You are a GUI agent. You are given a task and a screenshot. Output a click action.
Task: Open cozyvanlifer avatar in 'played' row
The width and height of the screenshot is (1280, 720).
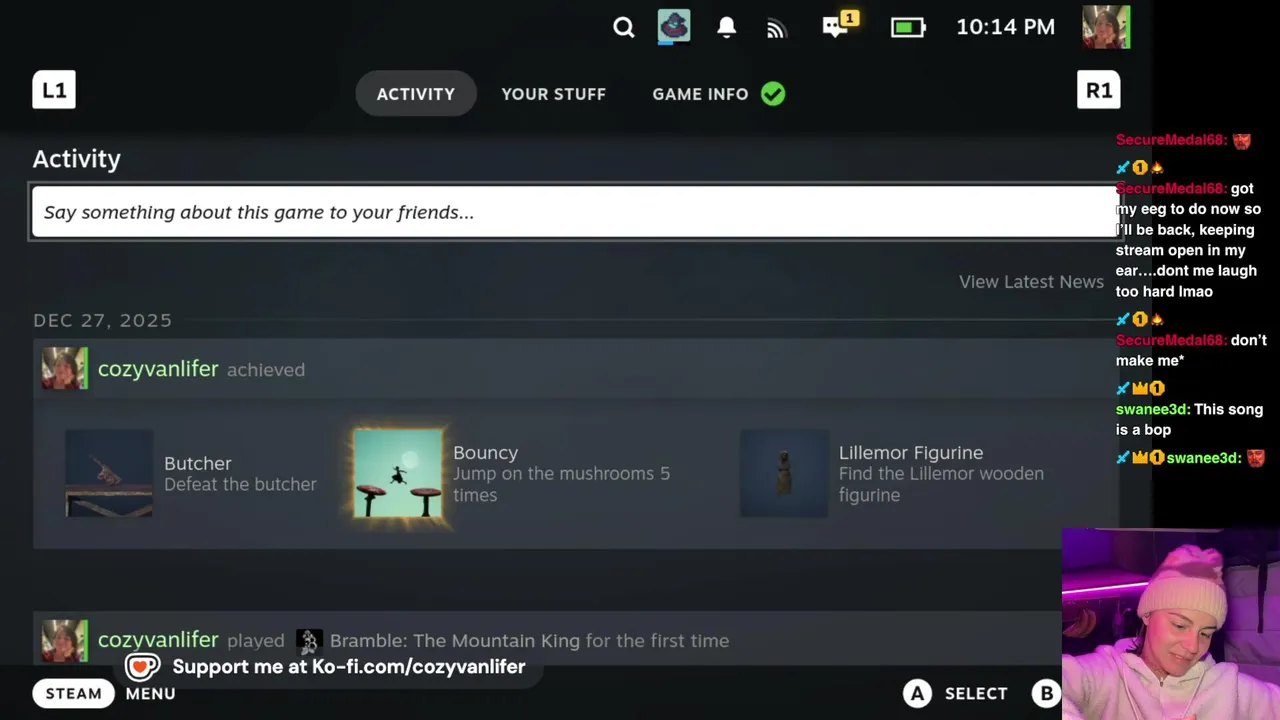click(x=64, y=640)
